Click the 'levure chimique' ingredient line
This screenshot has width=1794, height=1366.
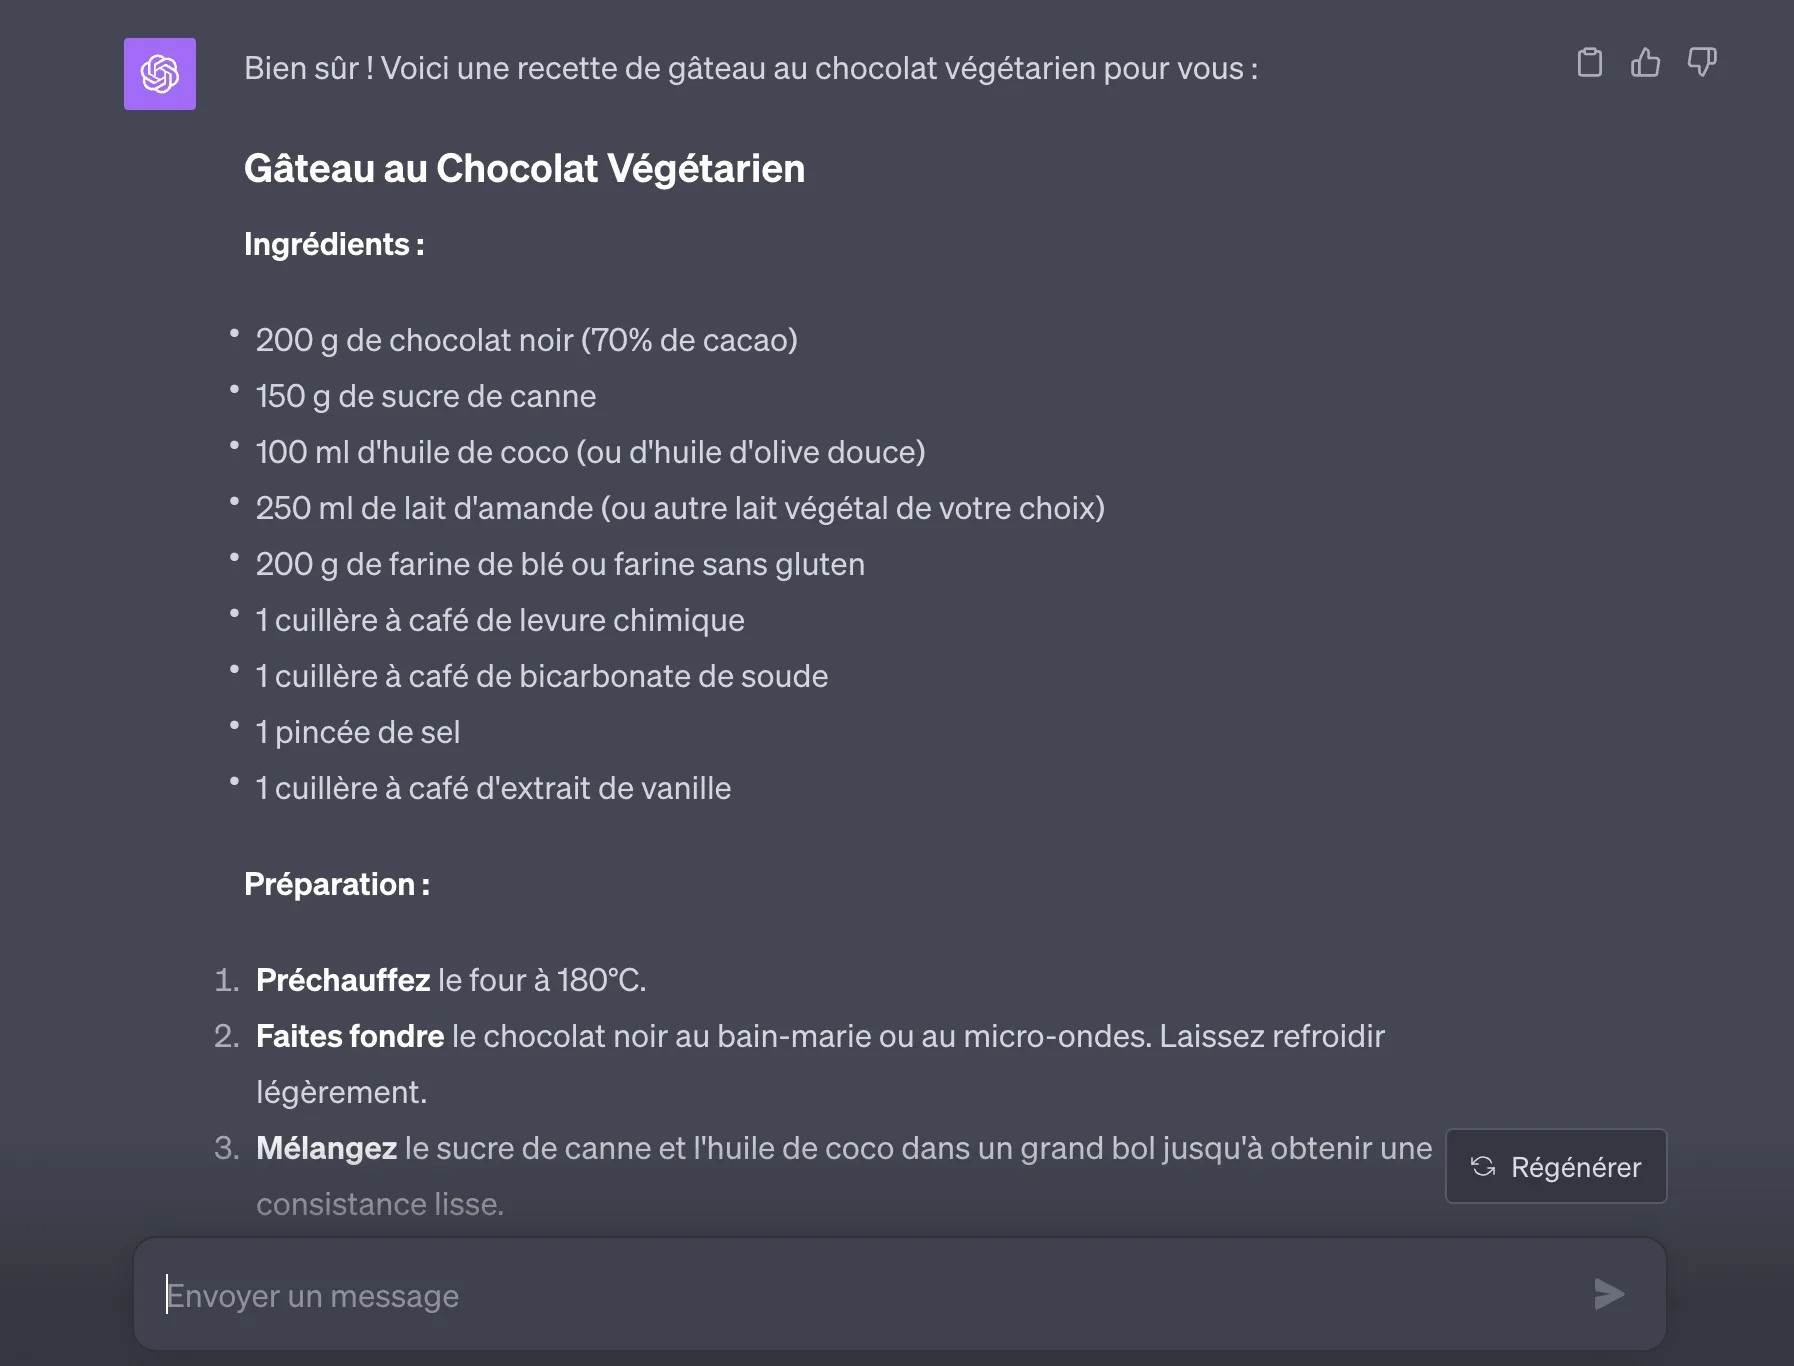[500, 621]
